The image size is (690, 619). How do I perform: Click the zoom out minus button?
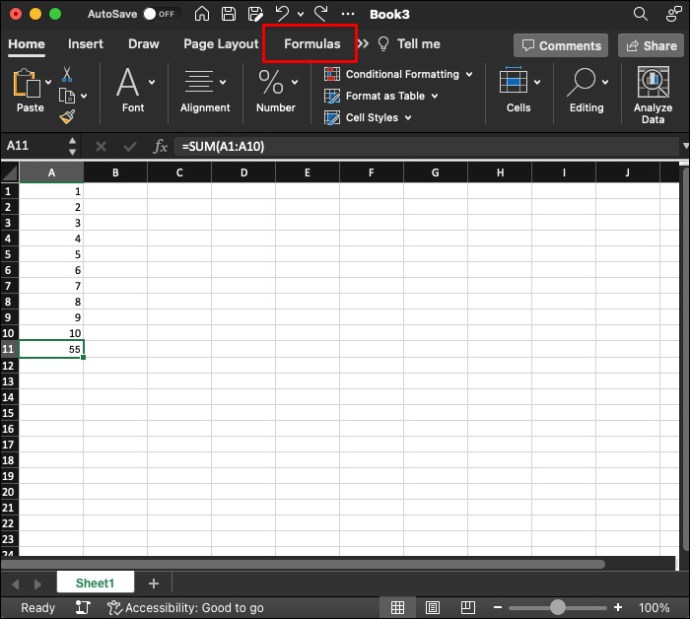pyautogui.click(x=498, y=608)
